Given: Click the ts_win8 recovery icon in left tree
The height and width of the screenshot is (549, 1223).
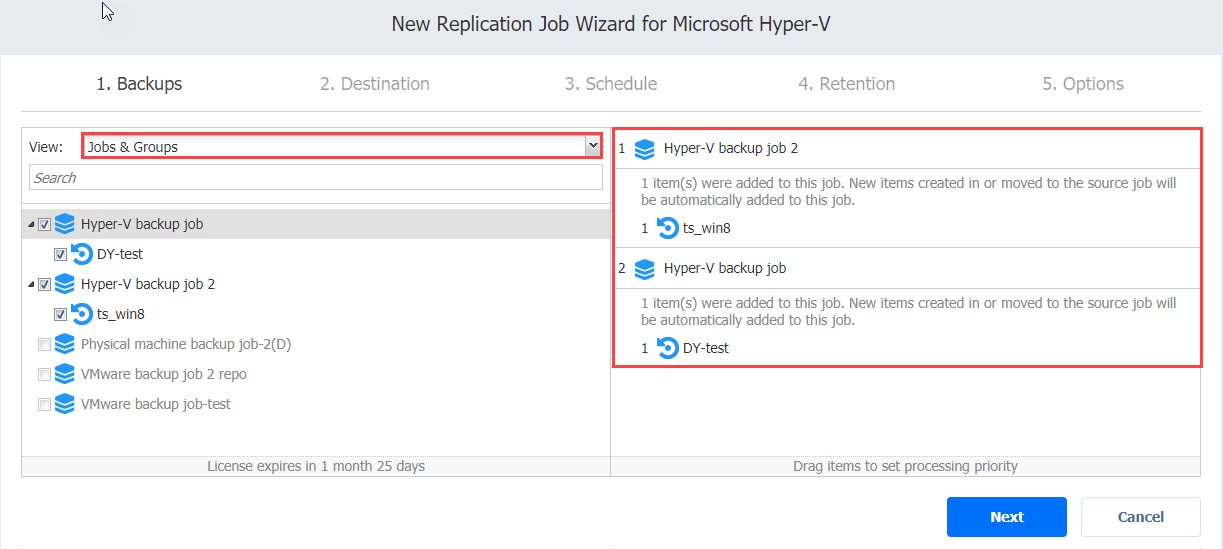Looking at the screenshot, I should tap(82, 314).
